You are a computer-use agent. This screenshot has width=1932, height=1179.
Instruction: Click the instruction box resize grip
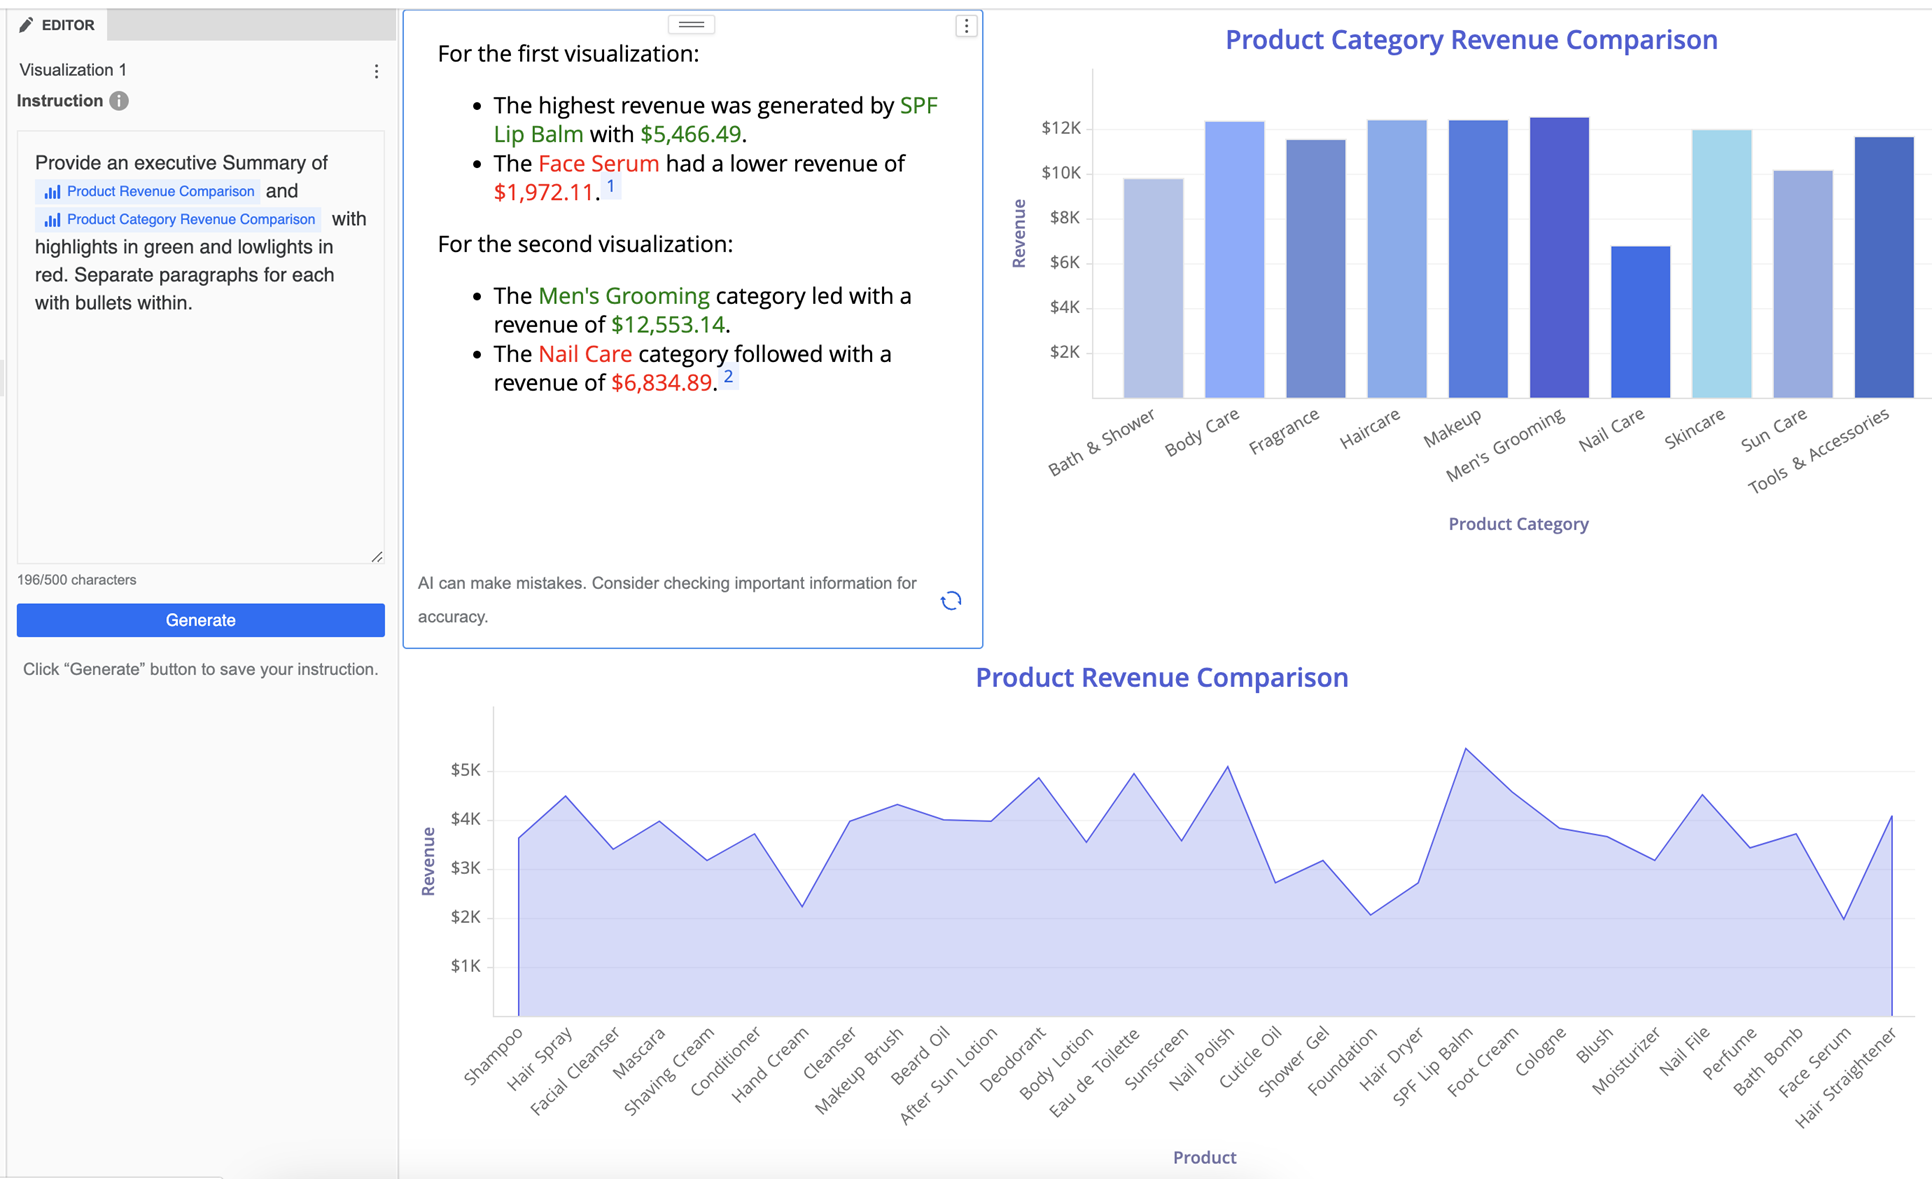point(377,556)
